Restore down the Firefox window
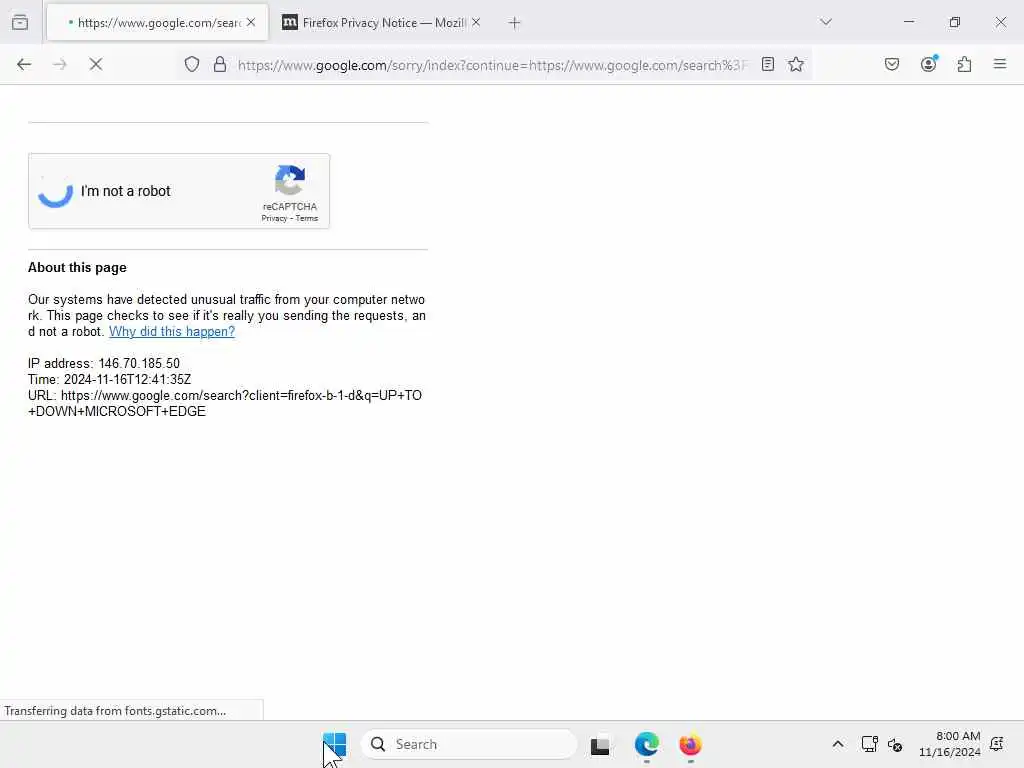 (955, 22)
